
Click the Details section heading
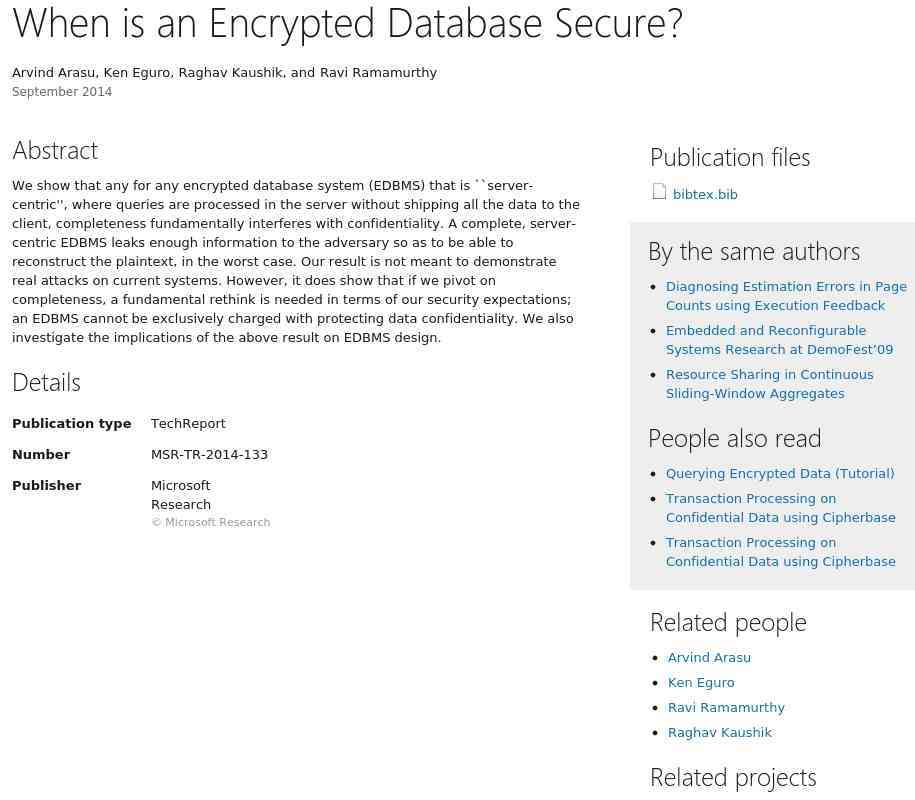pos(46,383)
